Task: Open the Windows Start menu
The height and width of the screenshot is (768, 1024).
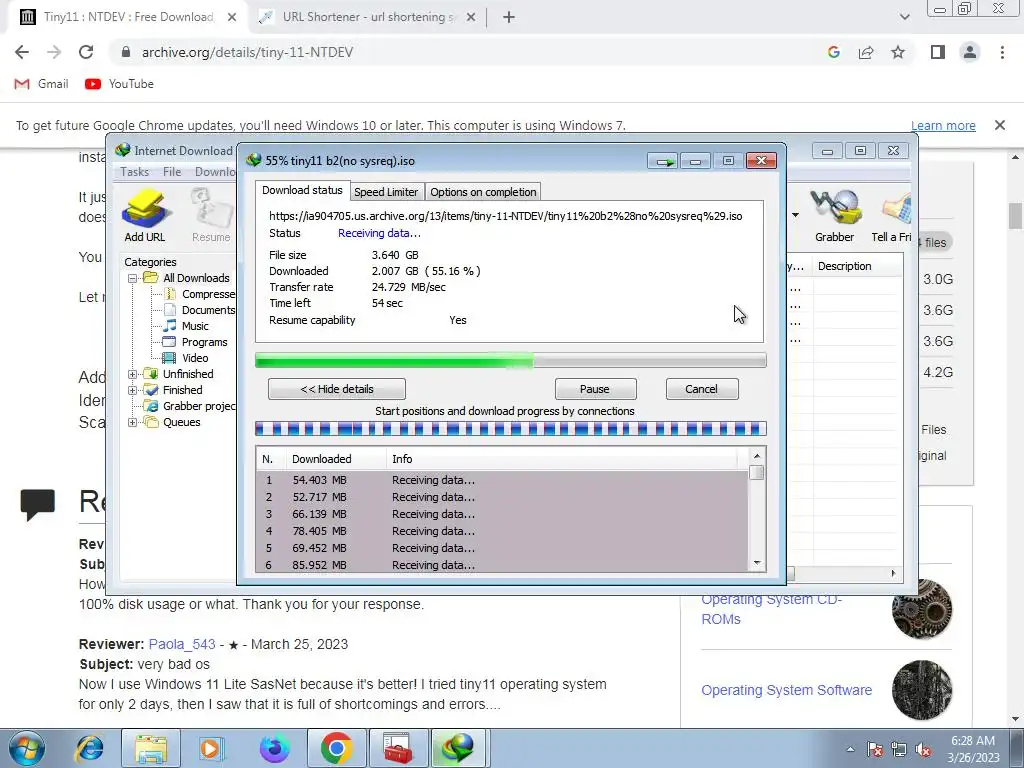Action: coord(27,748)
